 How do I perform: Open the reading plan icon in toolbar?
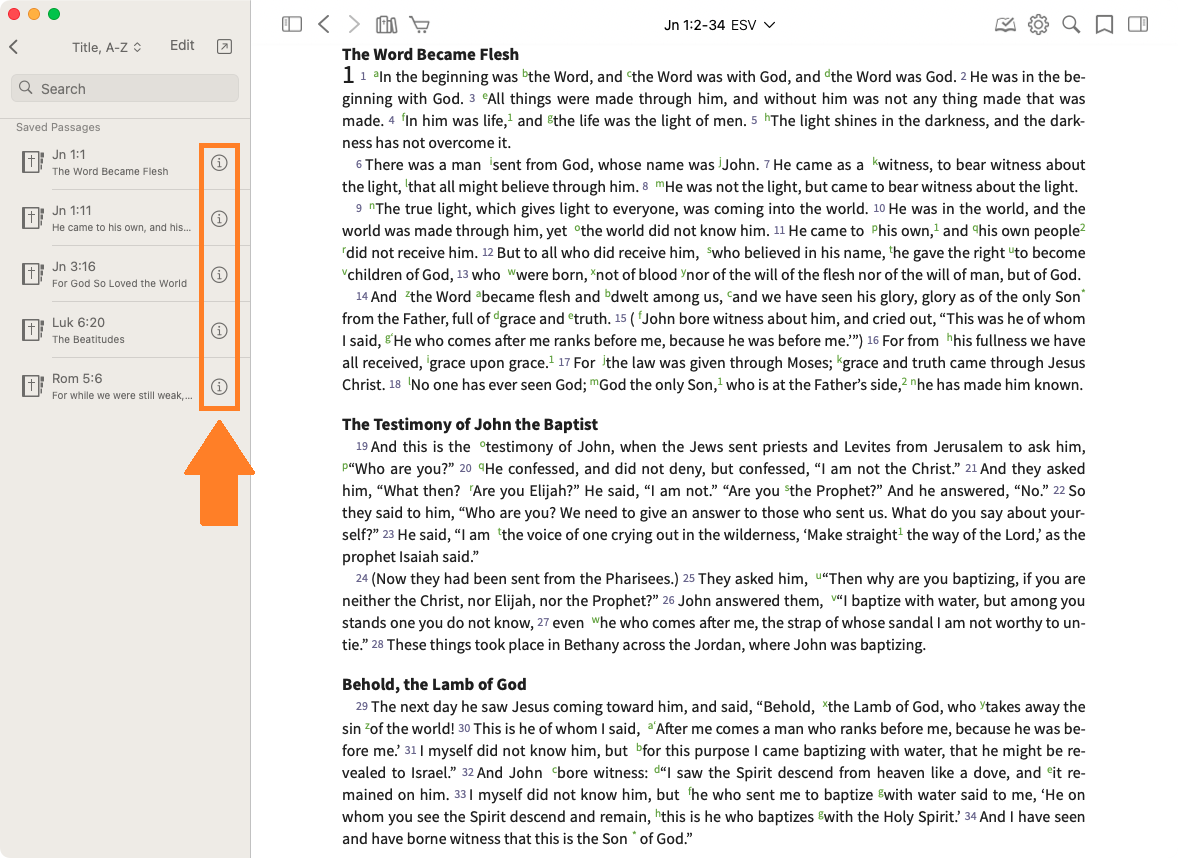tap(1005, 25)
